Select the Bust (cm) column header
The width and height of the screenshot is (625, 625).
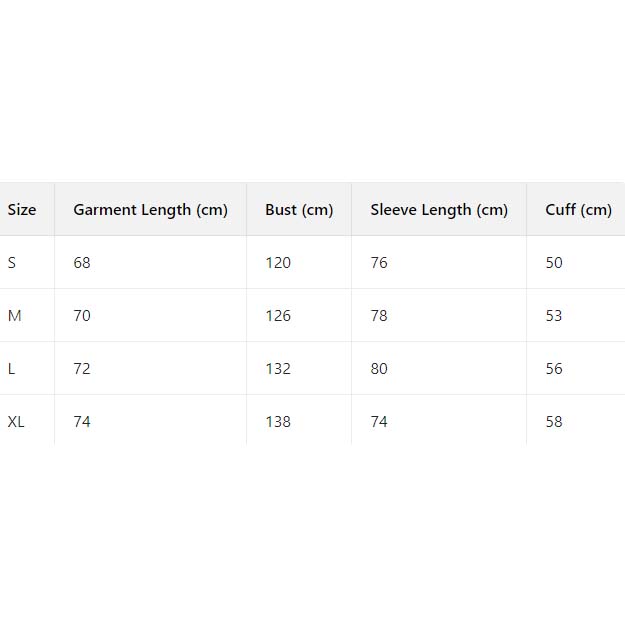pyautogui.click(x=299, y=210)
